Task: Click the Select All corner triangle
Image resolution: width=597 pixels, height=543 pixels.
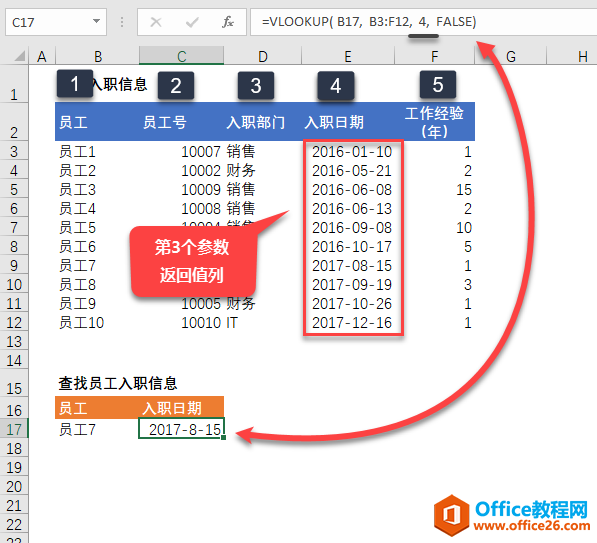Action: point(20,56)
